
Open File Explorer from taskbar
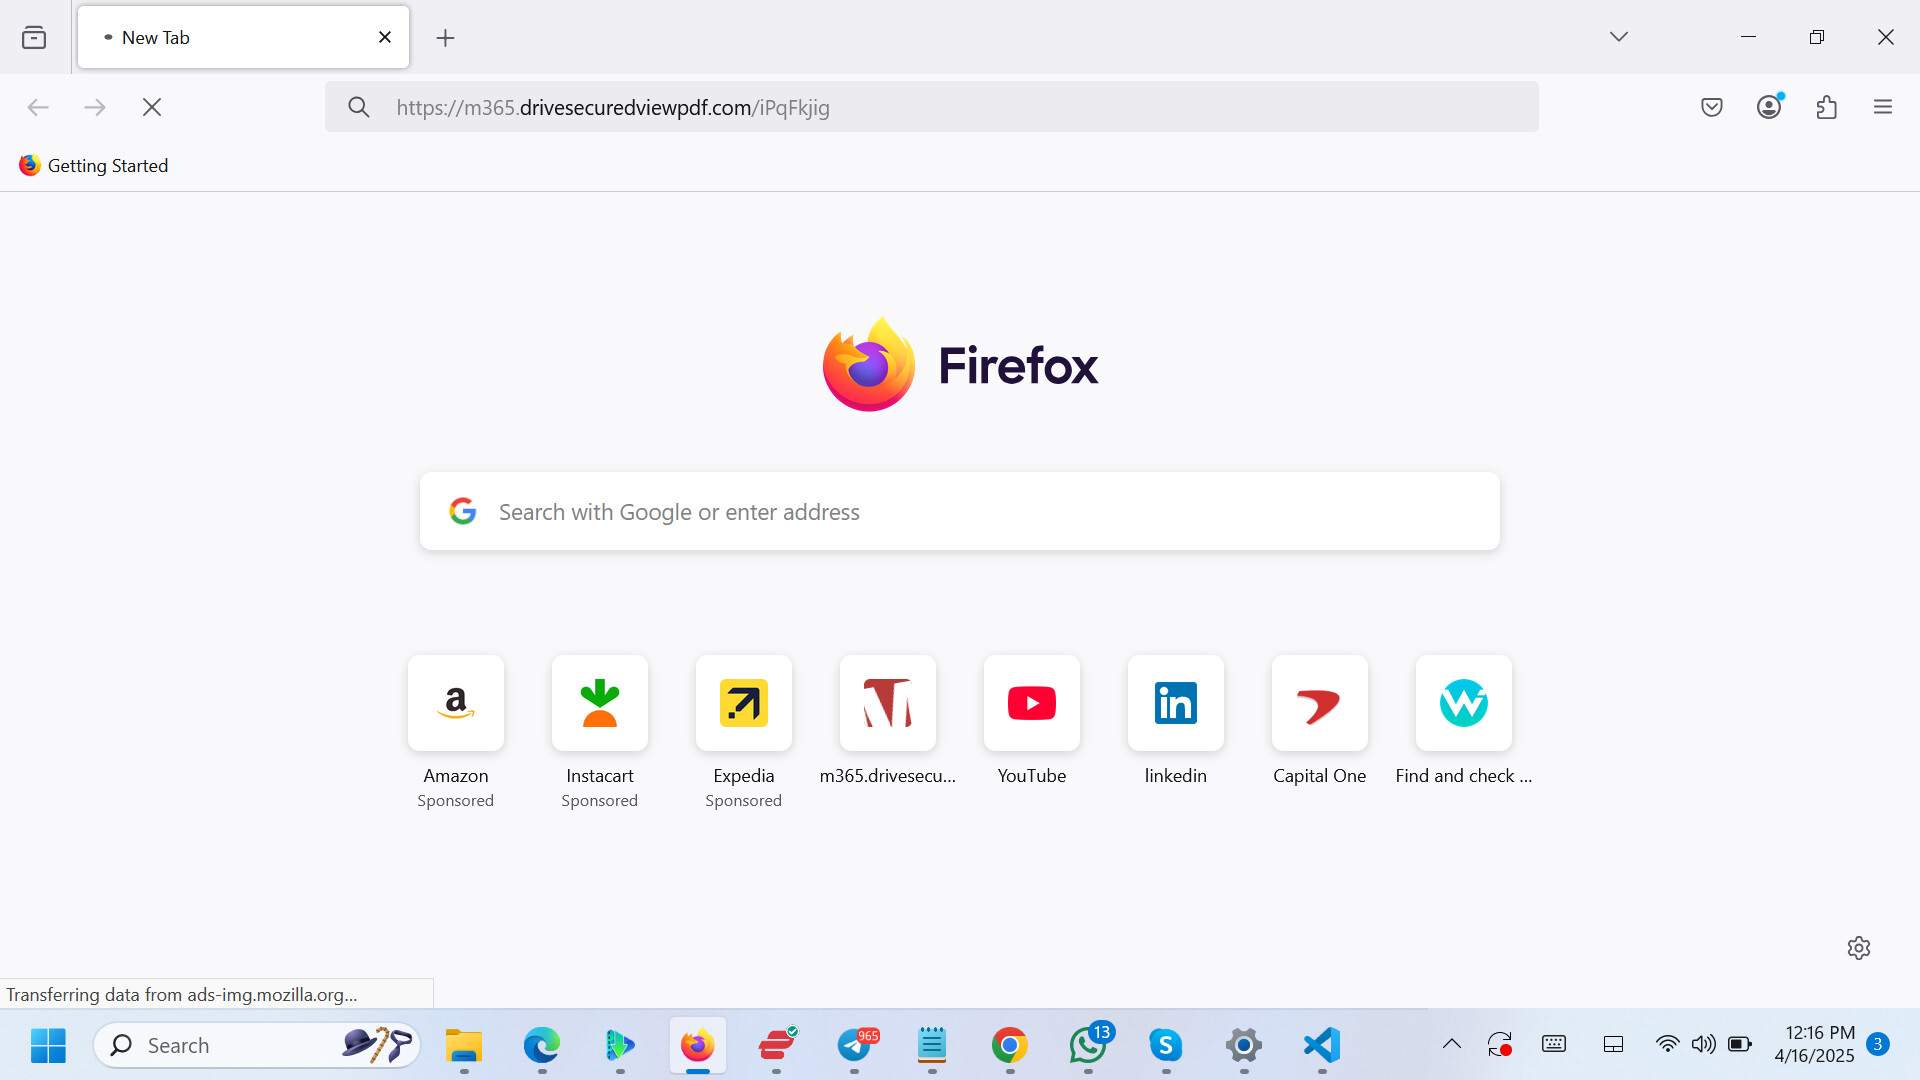click(x=464, y=1045)
